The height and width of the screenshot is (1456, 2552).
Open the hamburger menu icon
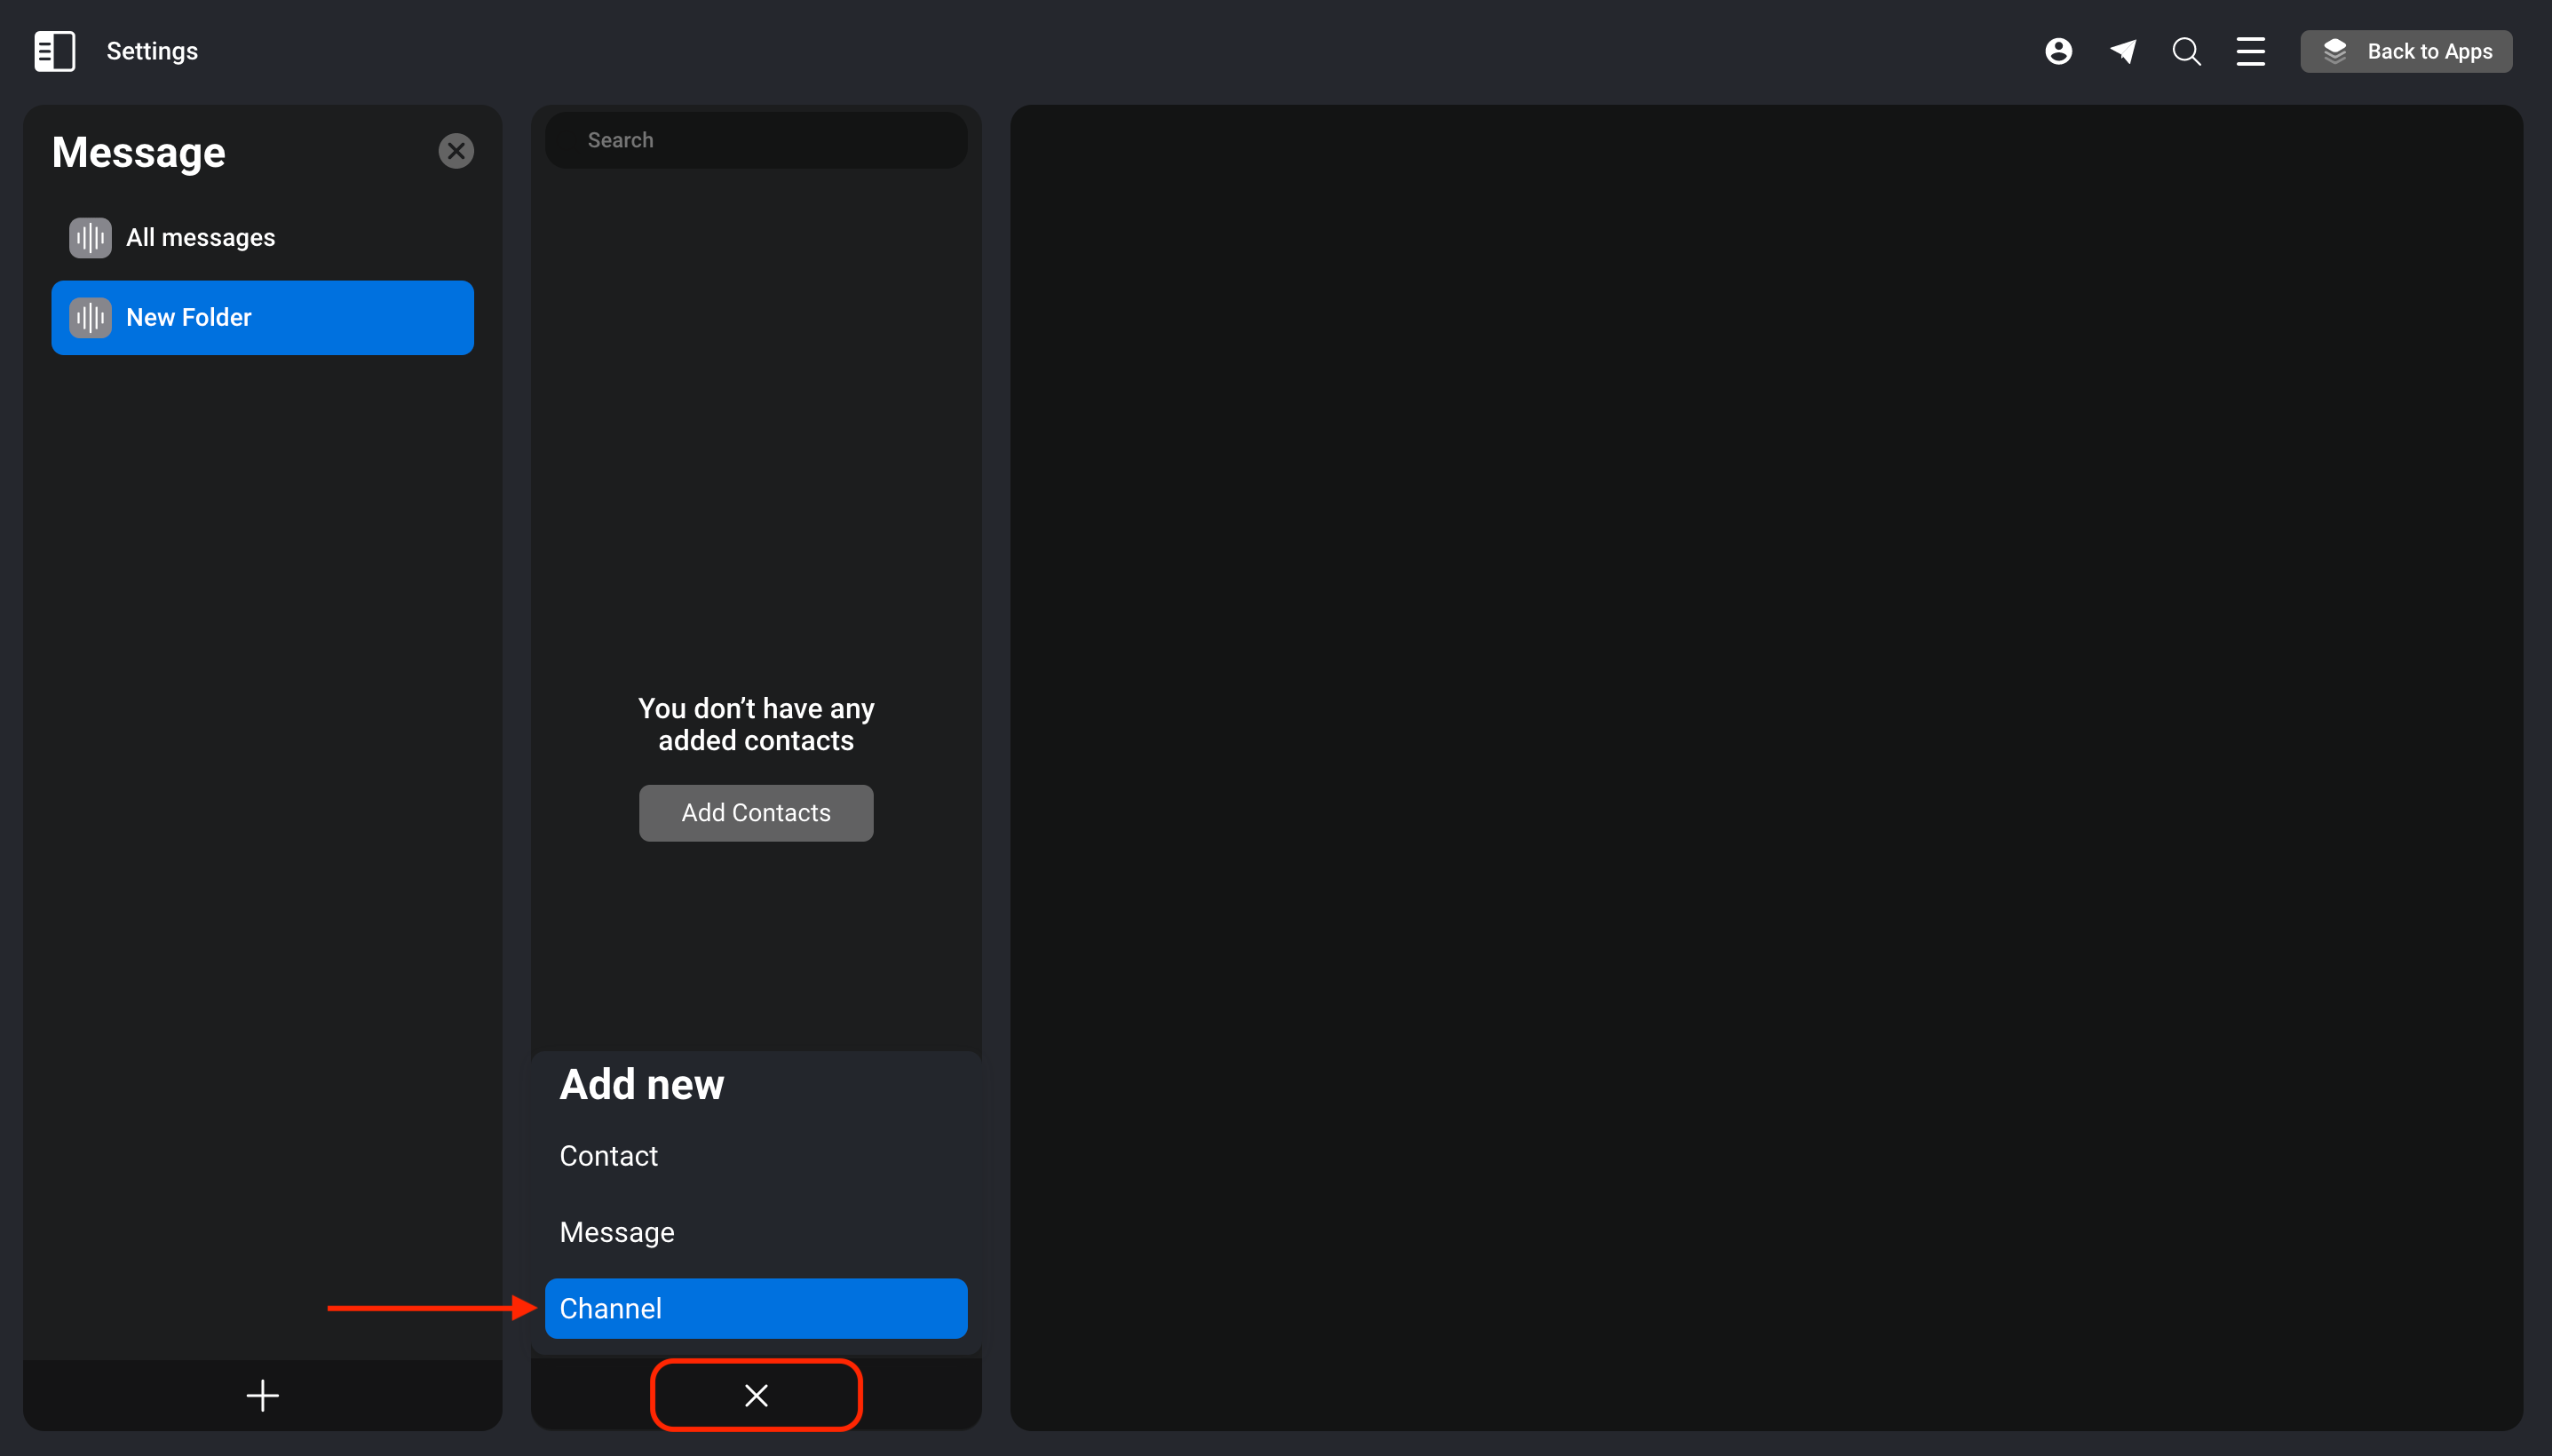point(2251,51)
